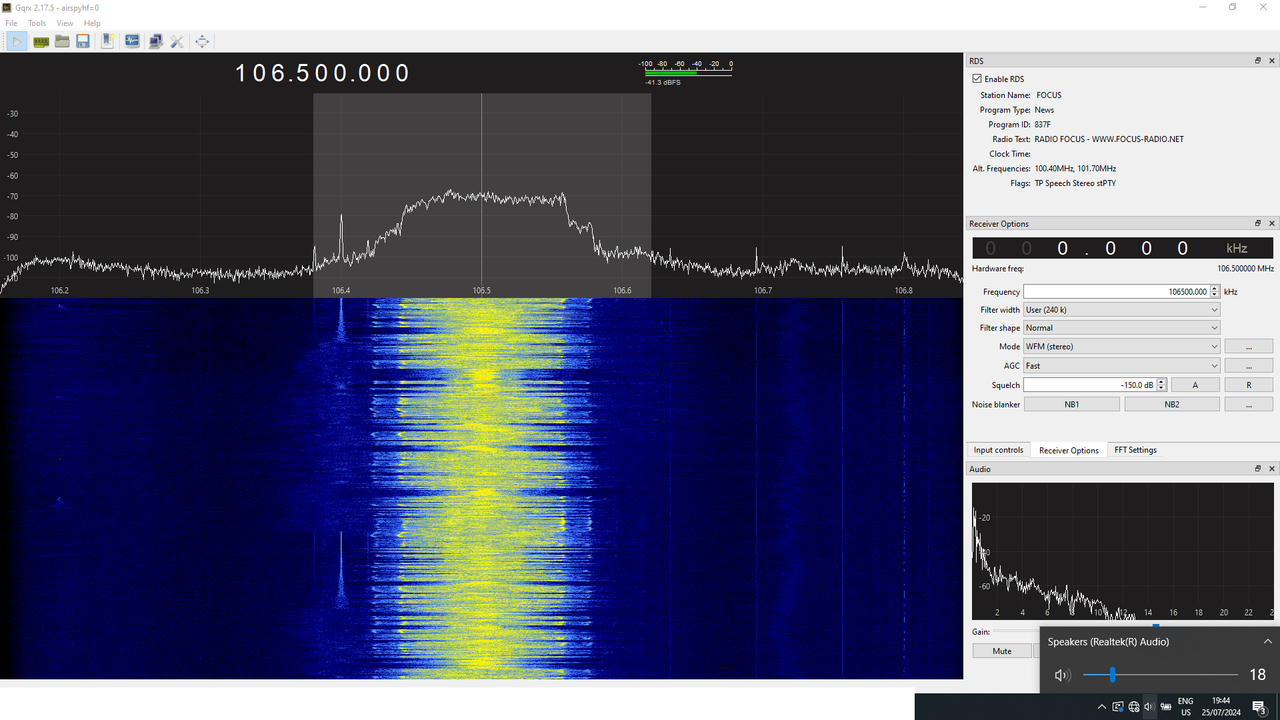Undock the Receiver Options panel
1280x720 pixels.
pyautogui.click(x=1258, y=224)
